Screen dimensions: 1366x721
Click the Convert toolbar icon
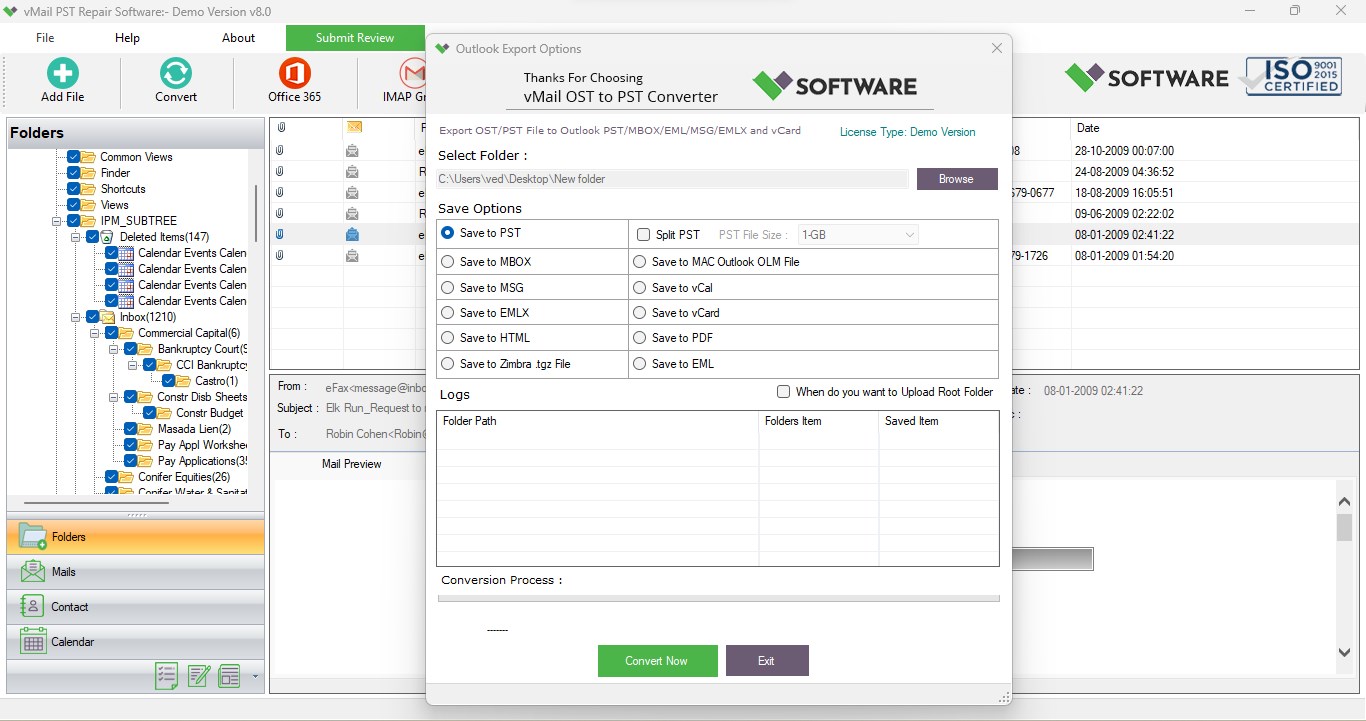pos(176,73)
